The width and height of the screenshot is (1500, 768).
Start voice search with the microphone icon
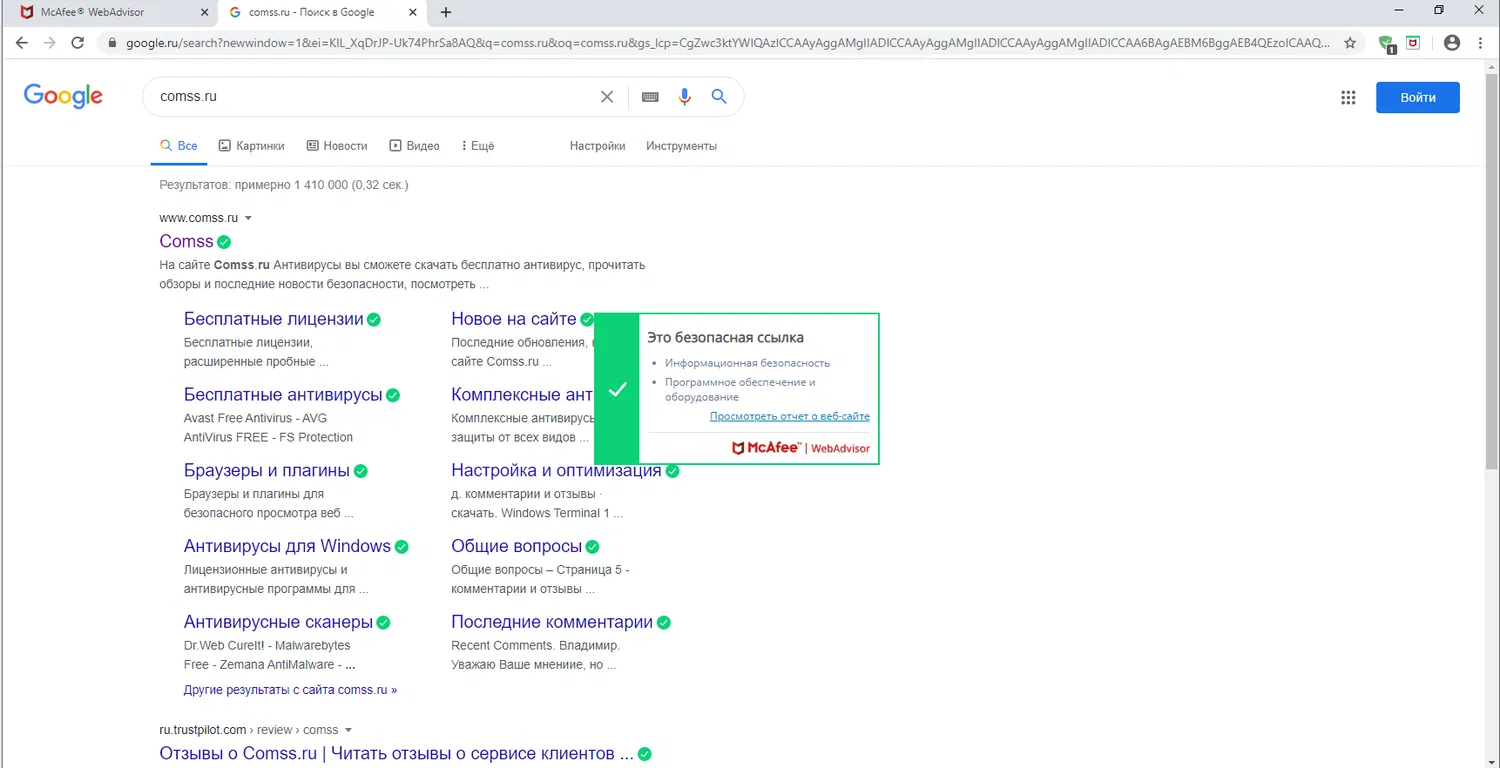tap(685, 97)
